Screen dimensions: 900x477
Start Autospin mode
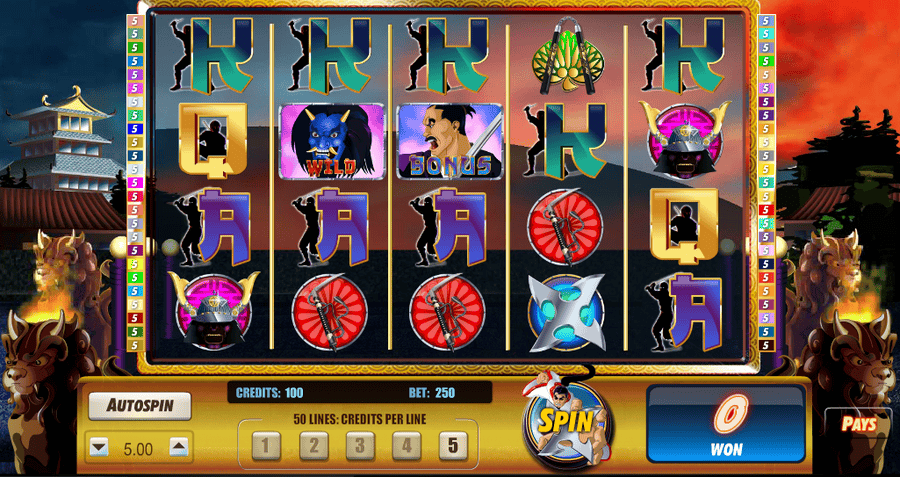click(x=139, y=406)
